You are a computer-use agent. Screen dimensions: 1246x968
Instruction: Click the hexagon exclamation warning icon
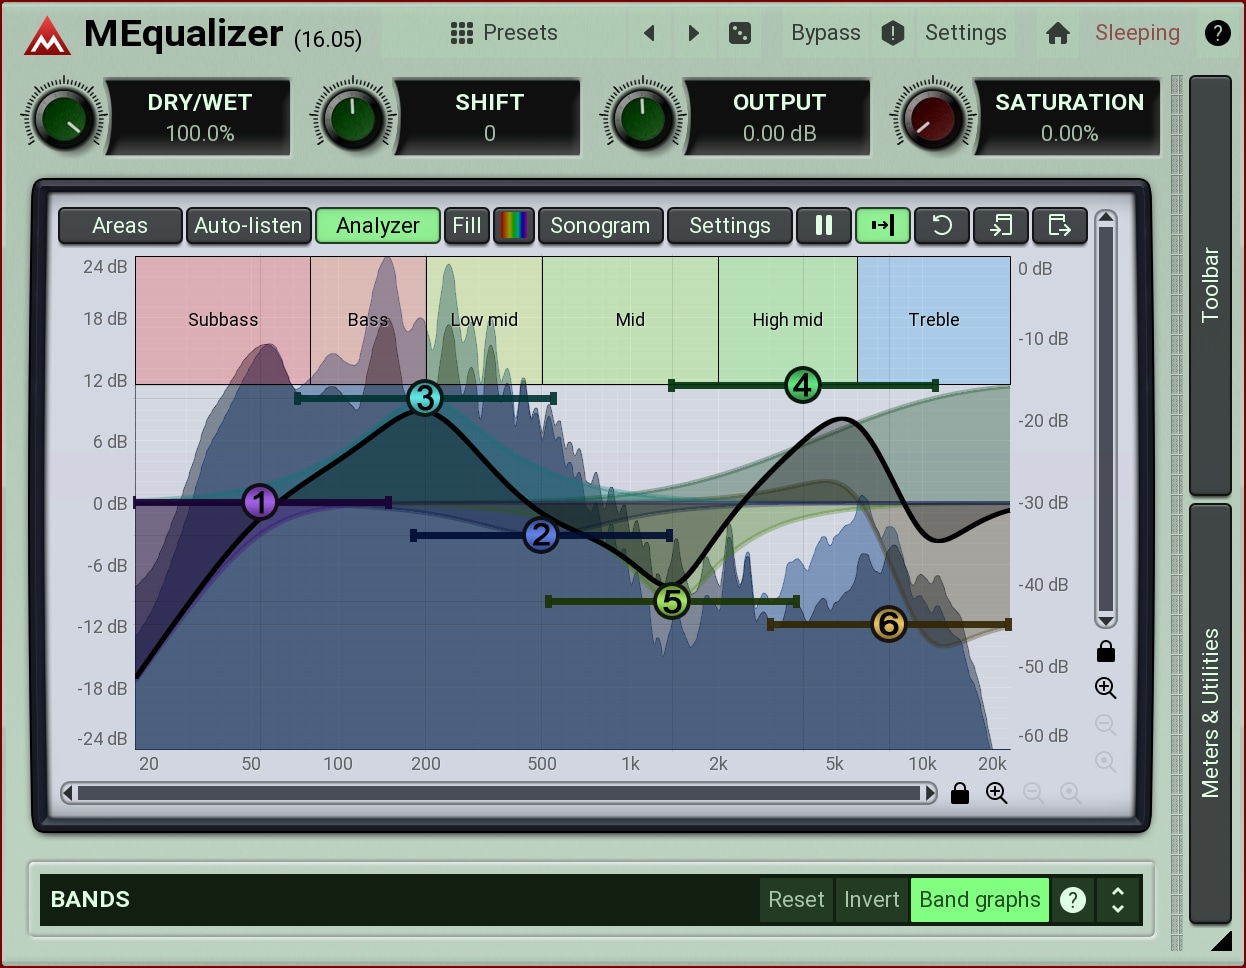click(x=893, y=33)
